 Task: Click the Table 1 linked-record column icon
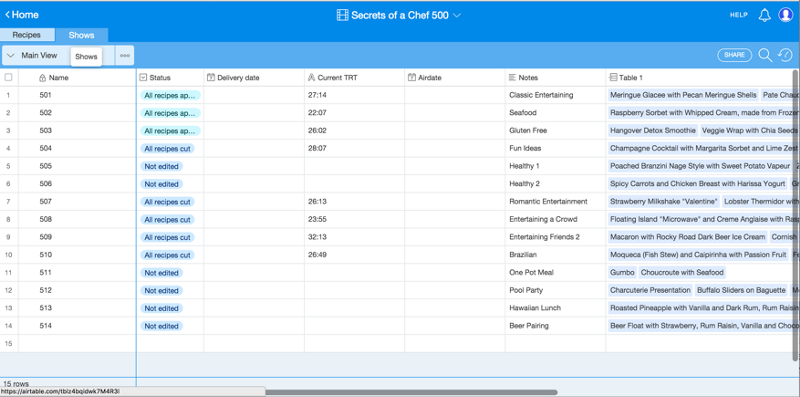click(x=613, y=78)
